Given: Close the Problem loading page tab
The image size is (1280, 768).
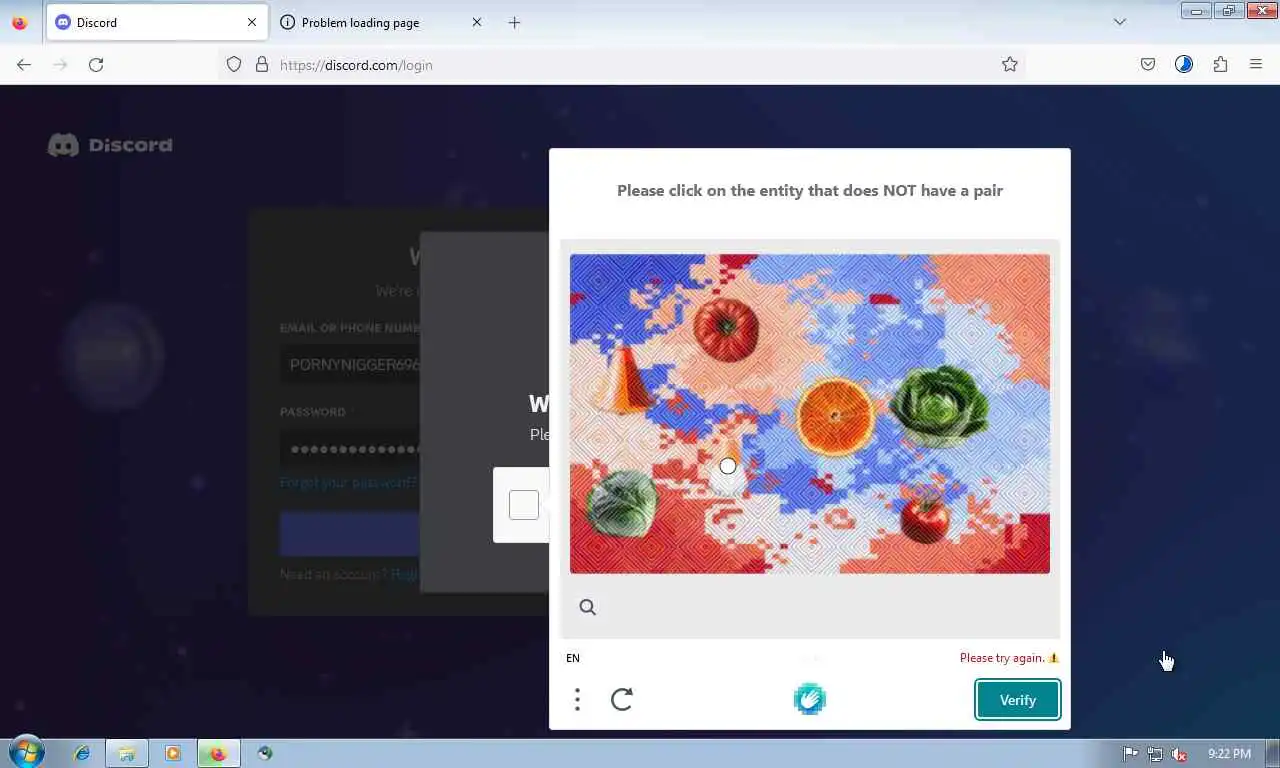Looking at the screenshot, I should (x=477, y=22).
